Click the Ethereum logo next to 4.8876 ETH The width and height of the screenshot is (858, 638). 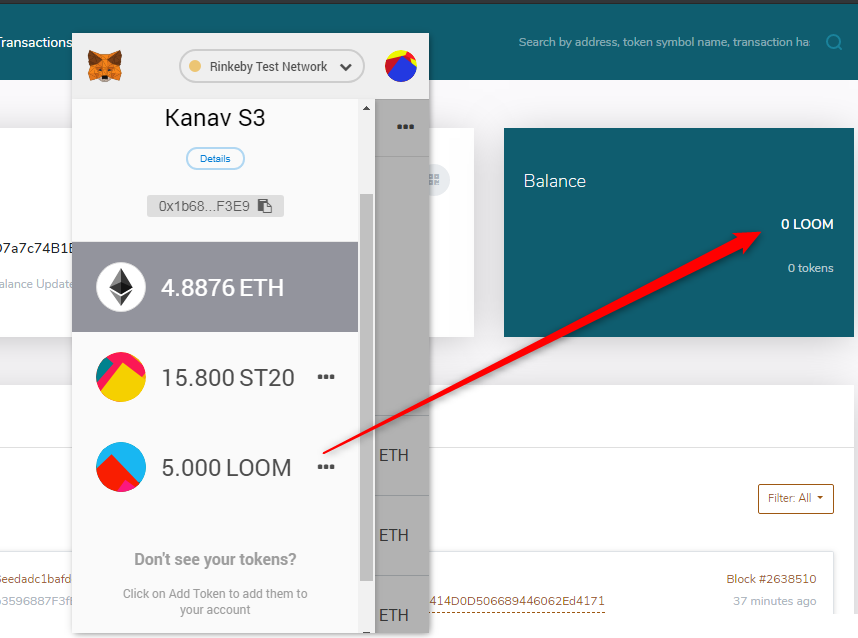click(x=120, y=287)
